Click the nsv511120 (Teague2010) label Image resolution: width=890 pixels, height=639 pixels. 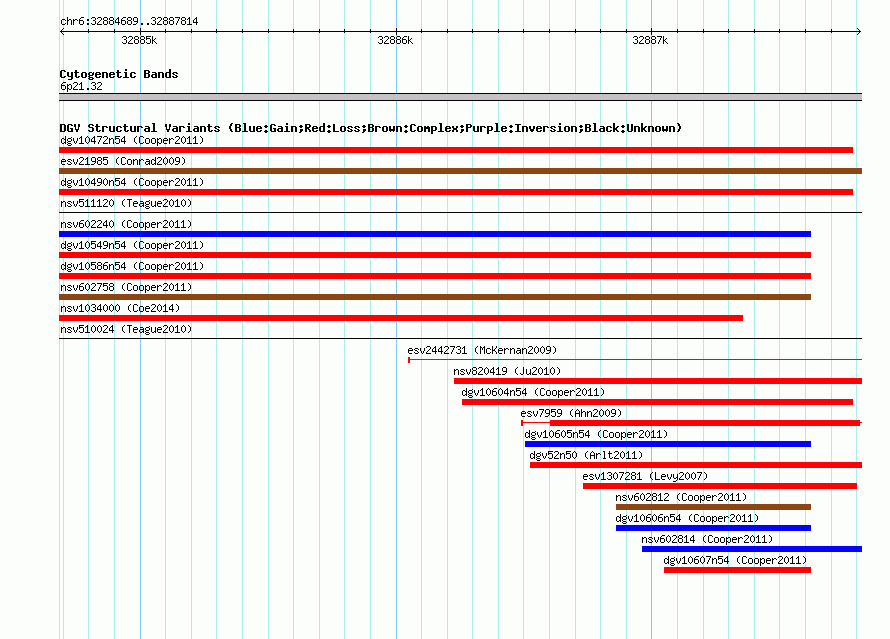click(126, 203)
